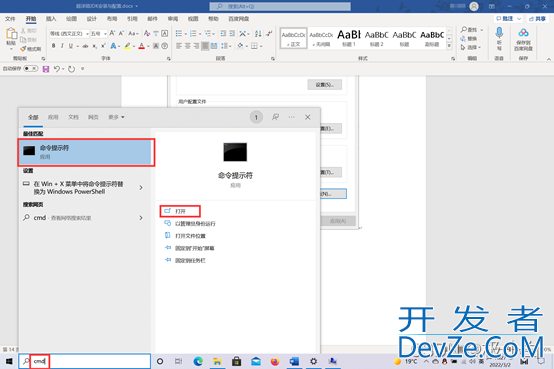Apply underline formatting
Screen dimensions: 554x369
(x=71, y=46)
